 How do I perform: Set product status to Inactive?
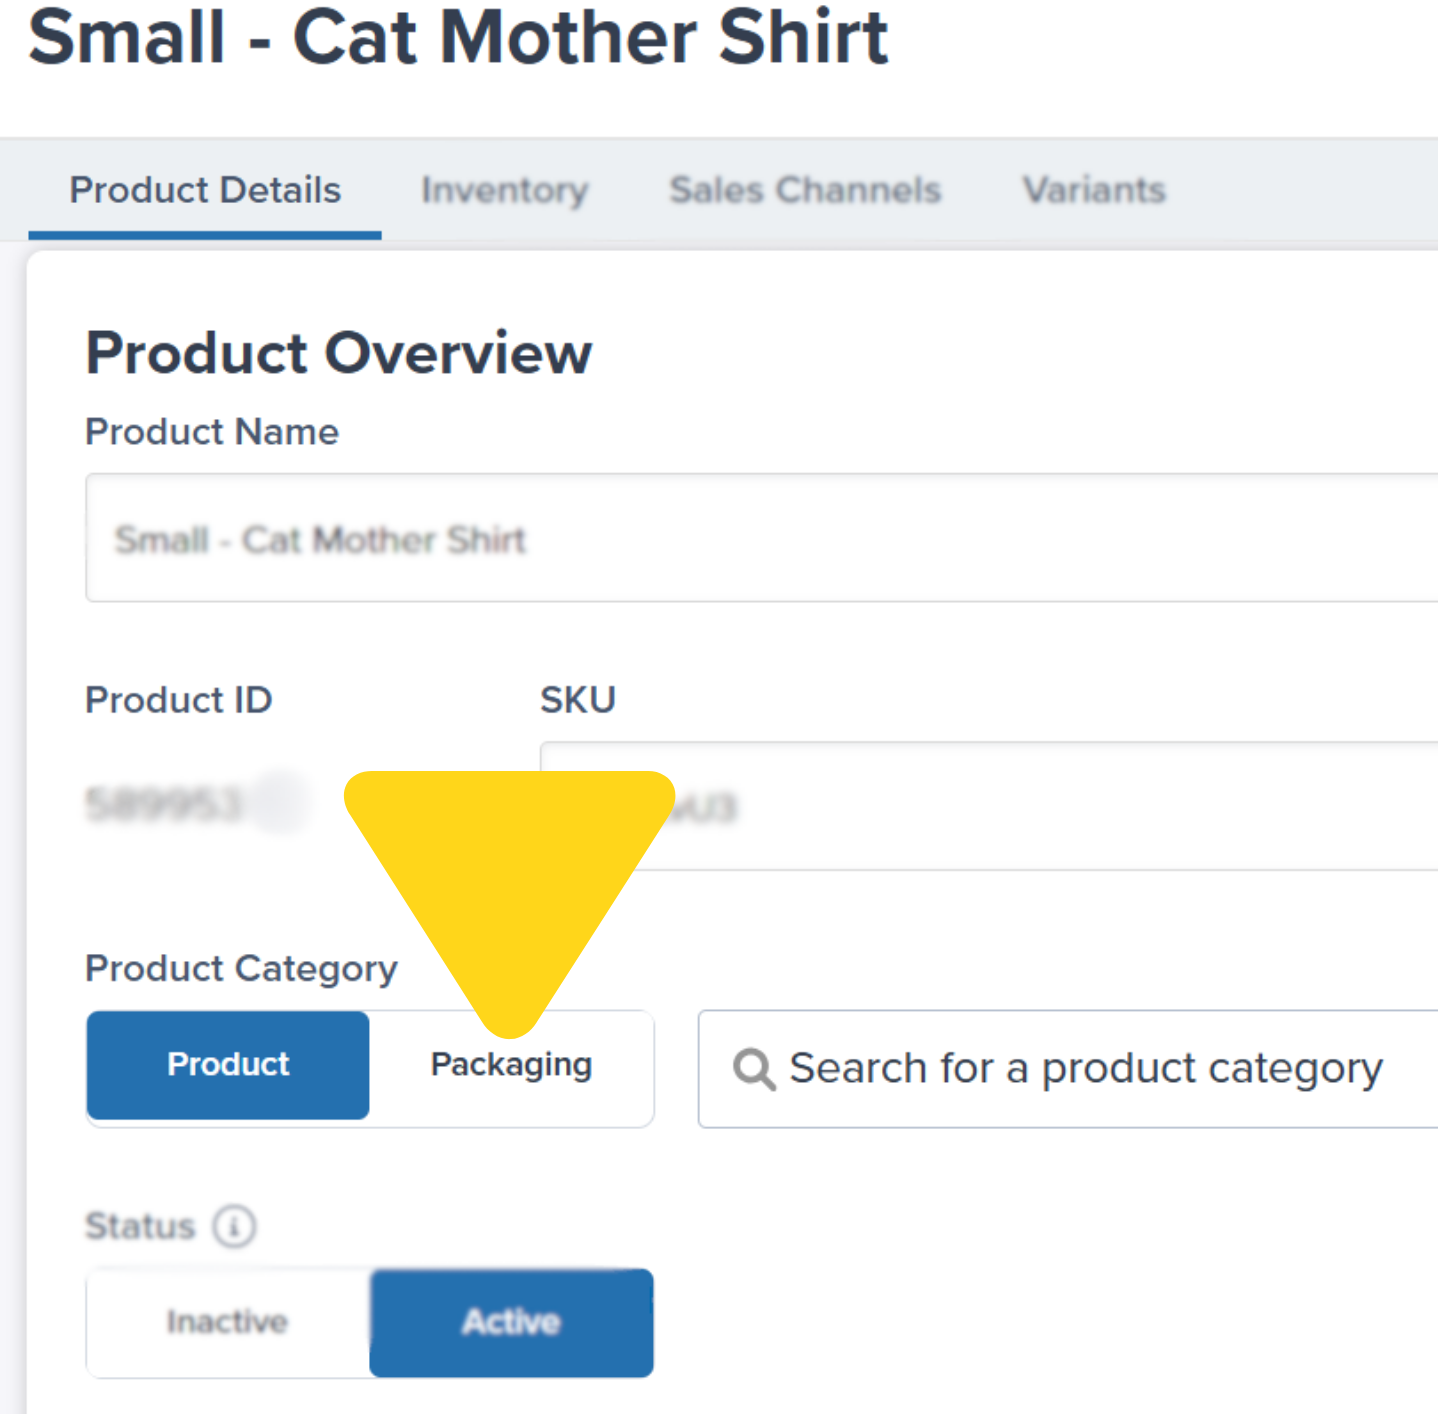227,1322
